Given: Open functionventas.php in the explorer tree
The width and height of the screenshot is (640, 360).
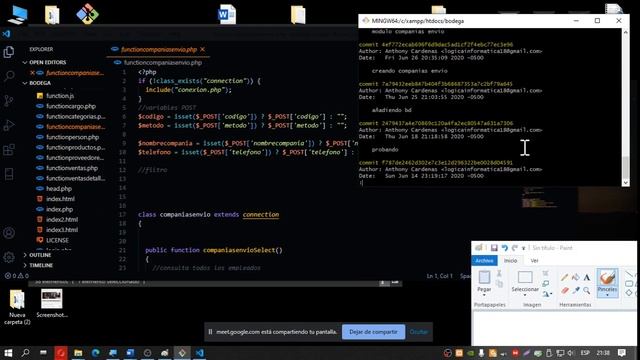Looking at the screenshot, I should [x=72, y=168].
